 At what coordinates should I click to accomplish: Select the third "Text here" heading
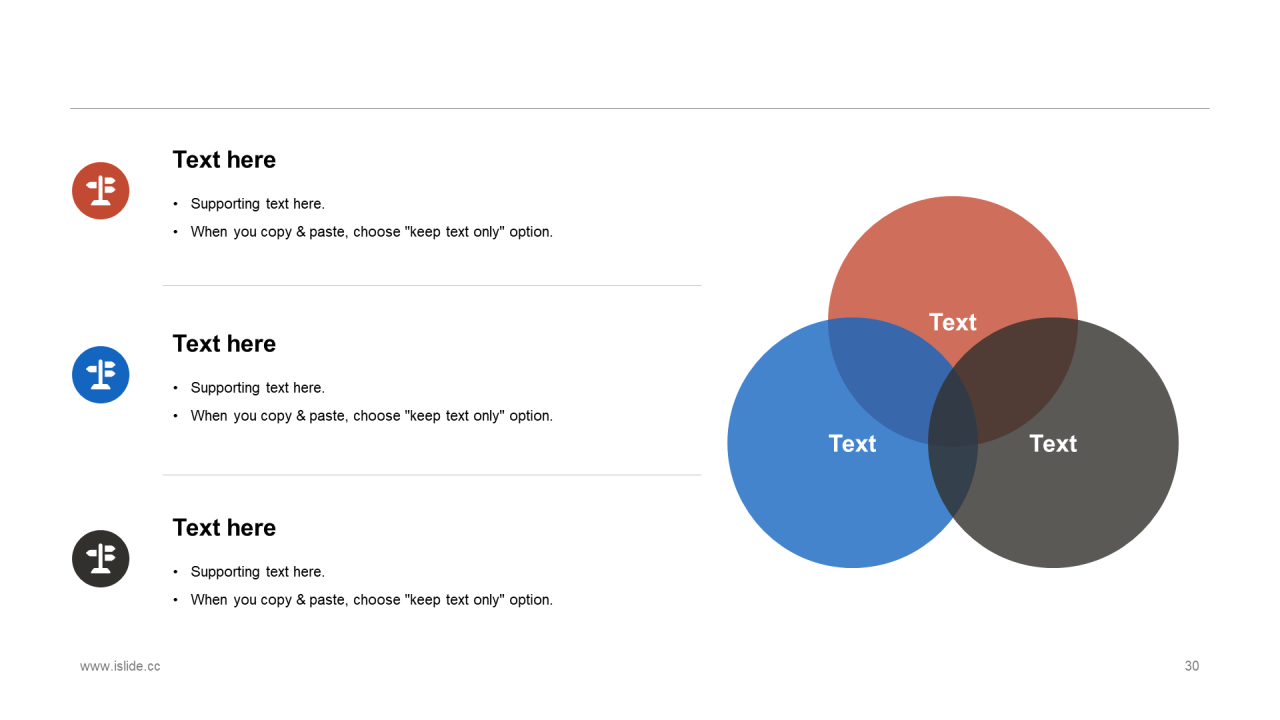224,528
